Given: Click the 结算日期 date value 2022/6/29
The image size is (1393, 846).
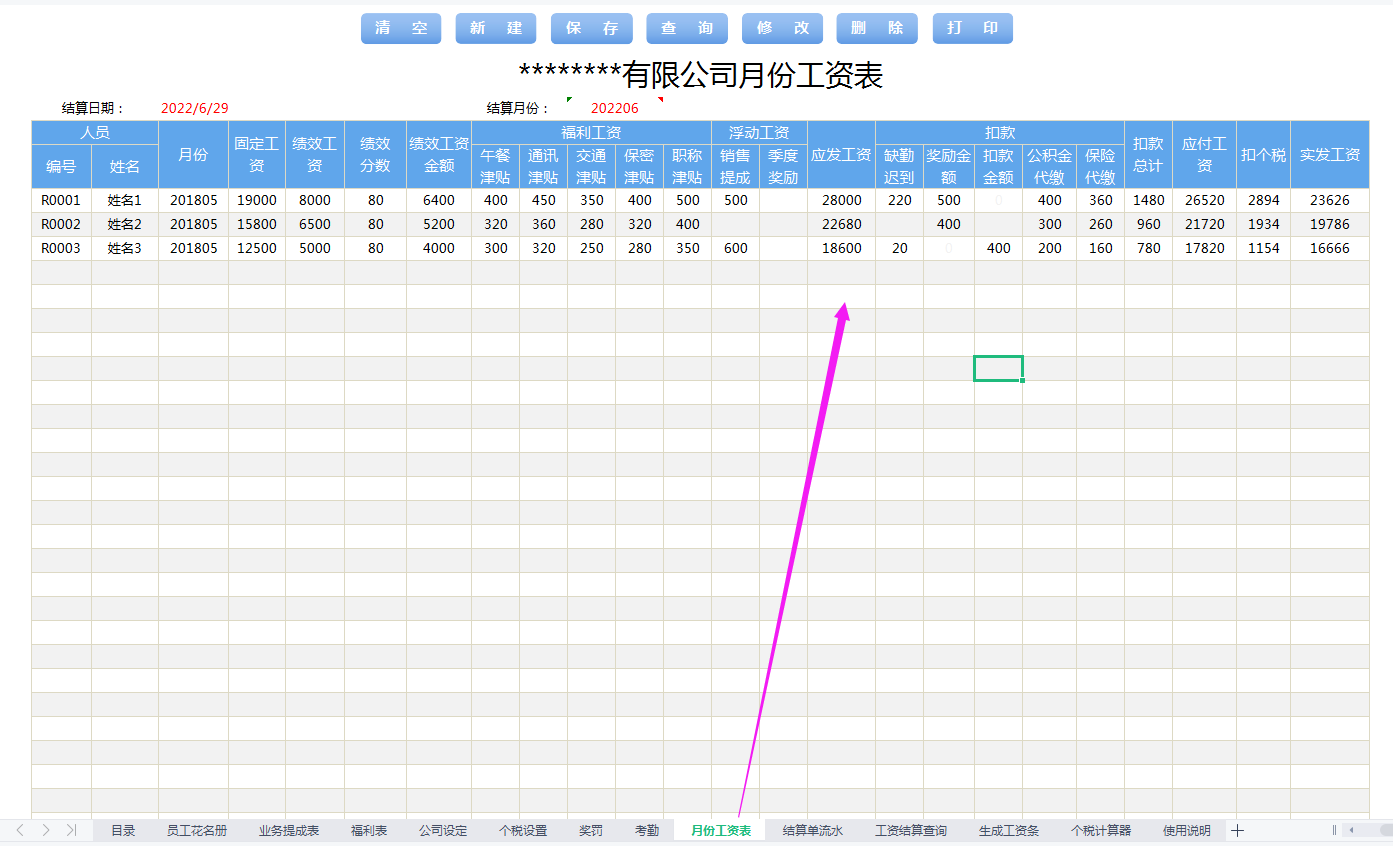Looking at the screenshot, I should click(x=194, y=108).
